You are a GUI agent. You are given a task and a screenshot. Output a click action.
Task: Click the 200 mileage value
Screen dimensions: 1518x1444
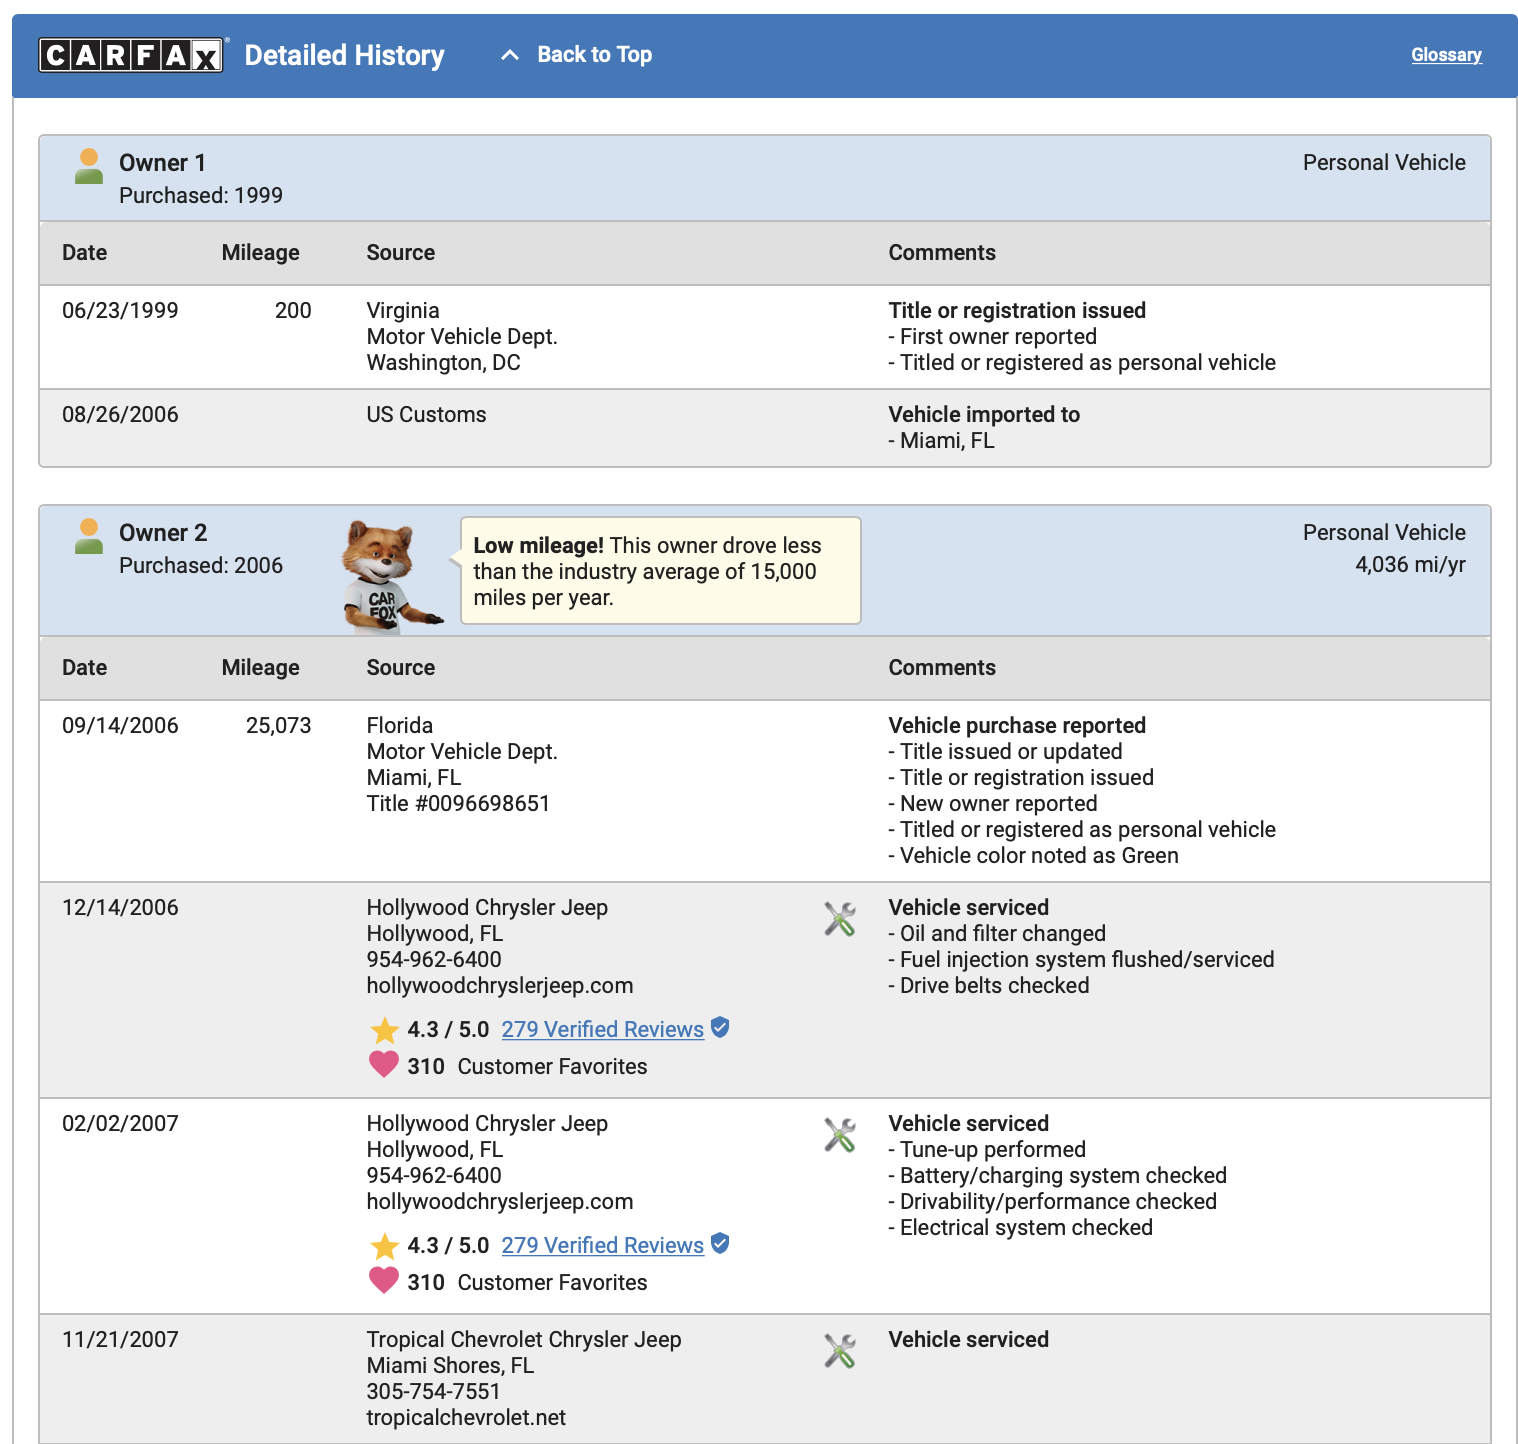pos(293,310)
